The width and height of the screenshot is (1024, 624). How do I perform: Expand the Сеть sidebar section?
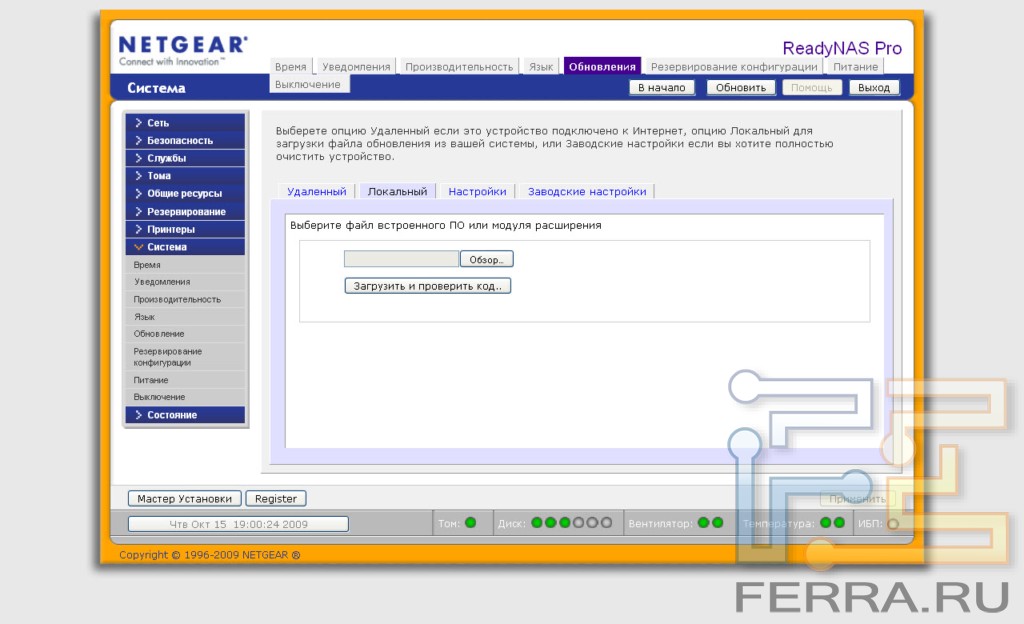point(185,123)
